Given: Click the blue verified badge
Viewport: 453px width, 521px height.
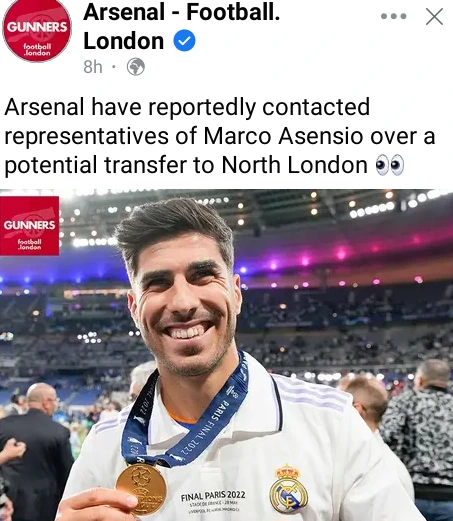Looking at the screenshot, I should 184,40.
